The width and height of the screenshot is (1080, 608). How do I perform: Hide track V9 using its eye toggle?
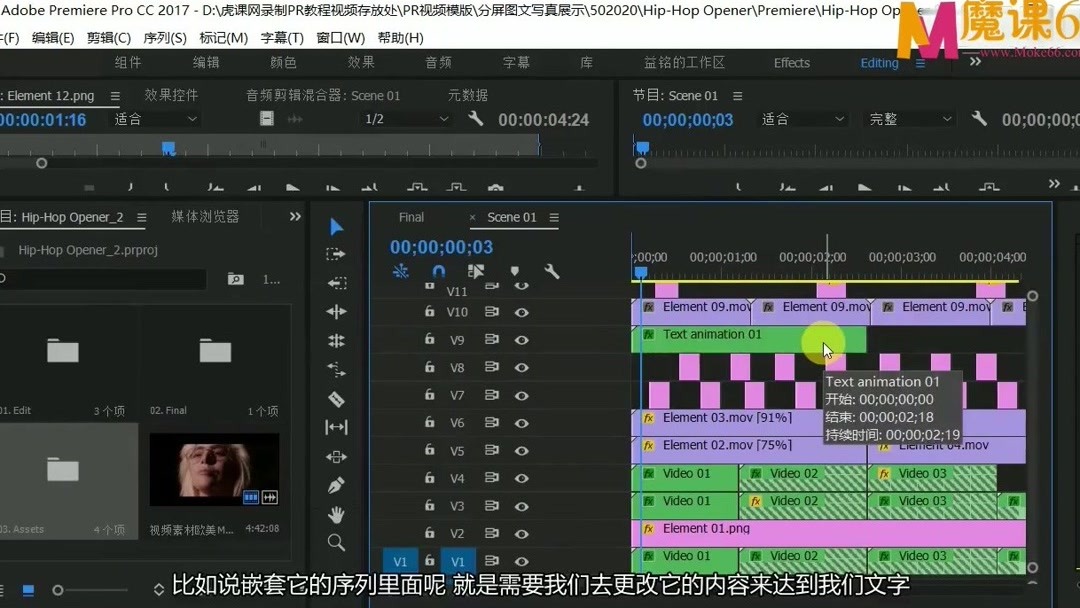tap(521, 339)
